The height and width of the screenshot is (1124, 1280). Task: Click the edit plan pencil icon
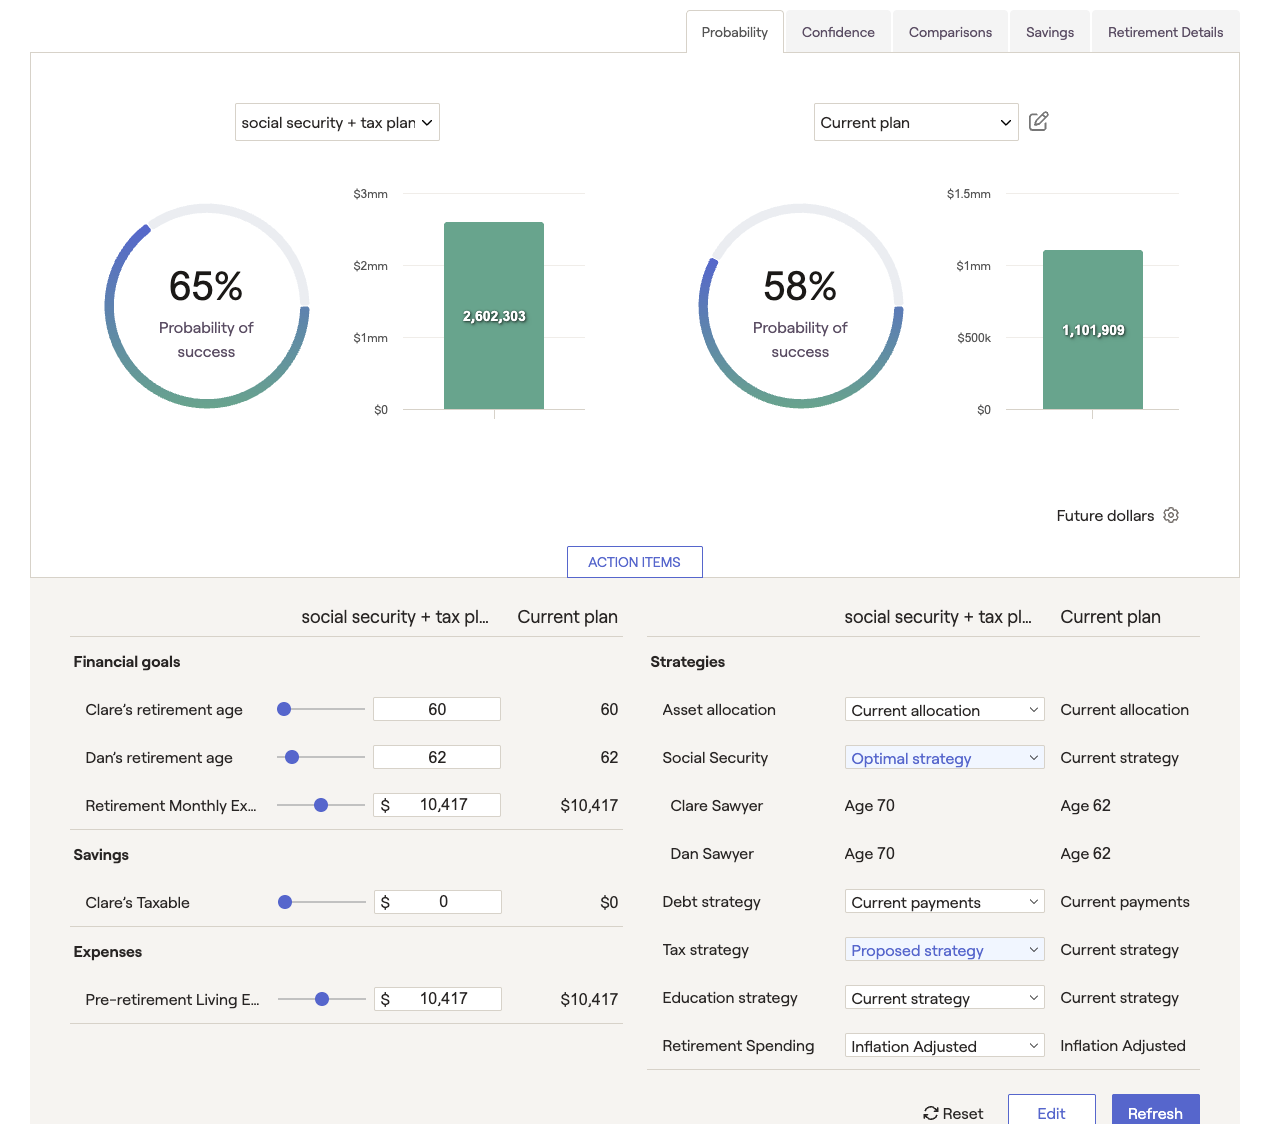(1039, 121)
